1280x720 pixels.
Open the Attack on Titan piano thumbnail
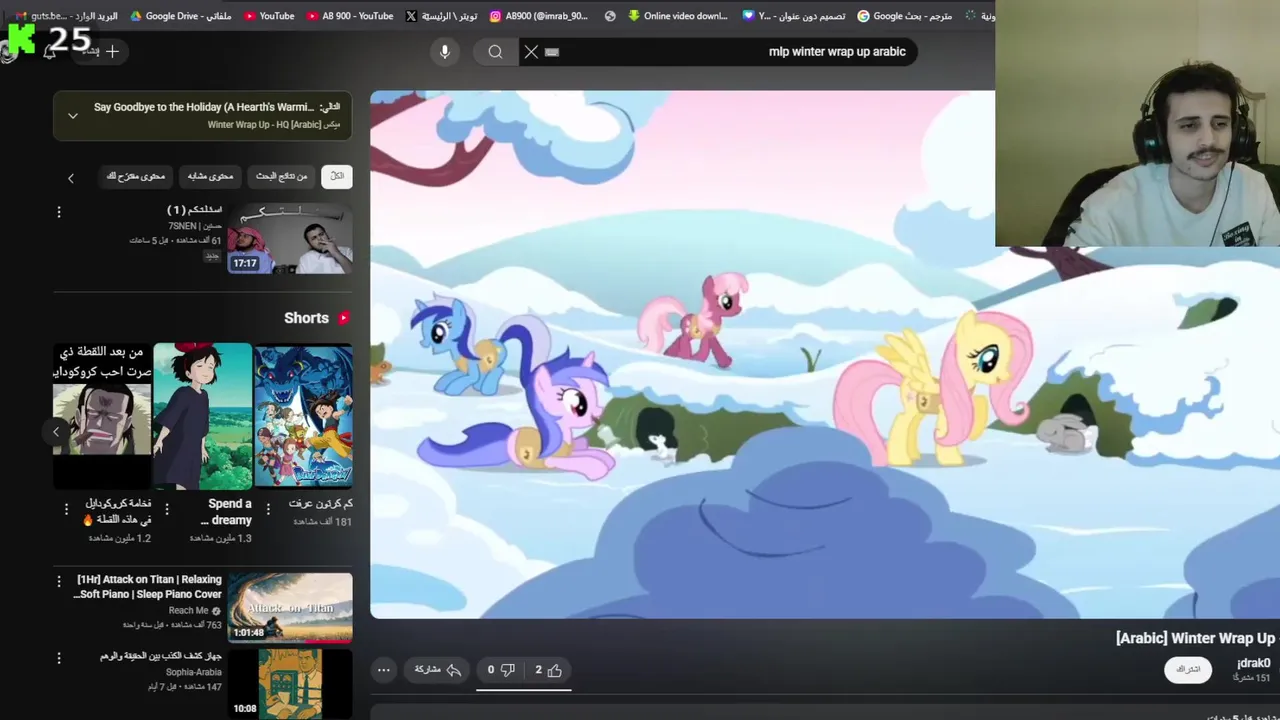290,607
